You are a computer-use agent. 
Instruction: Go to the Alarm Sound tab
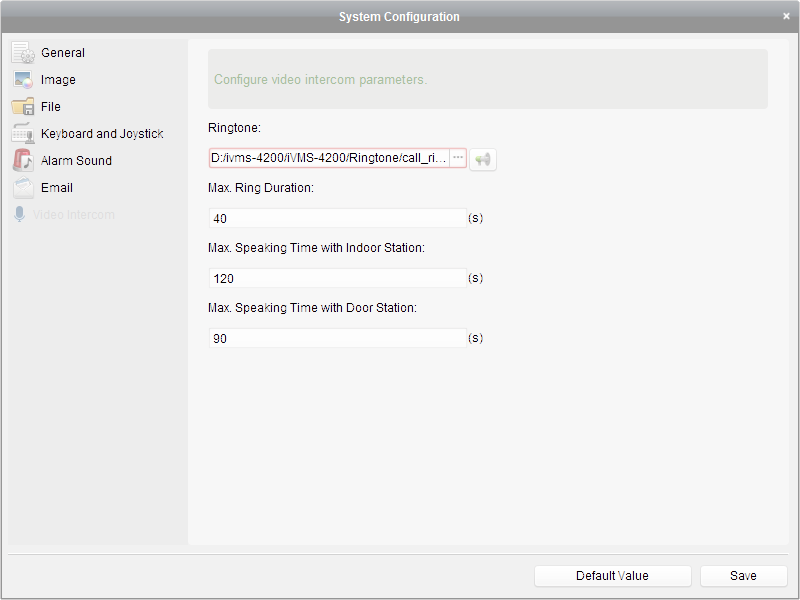tap(76, 161)
